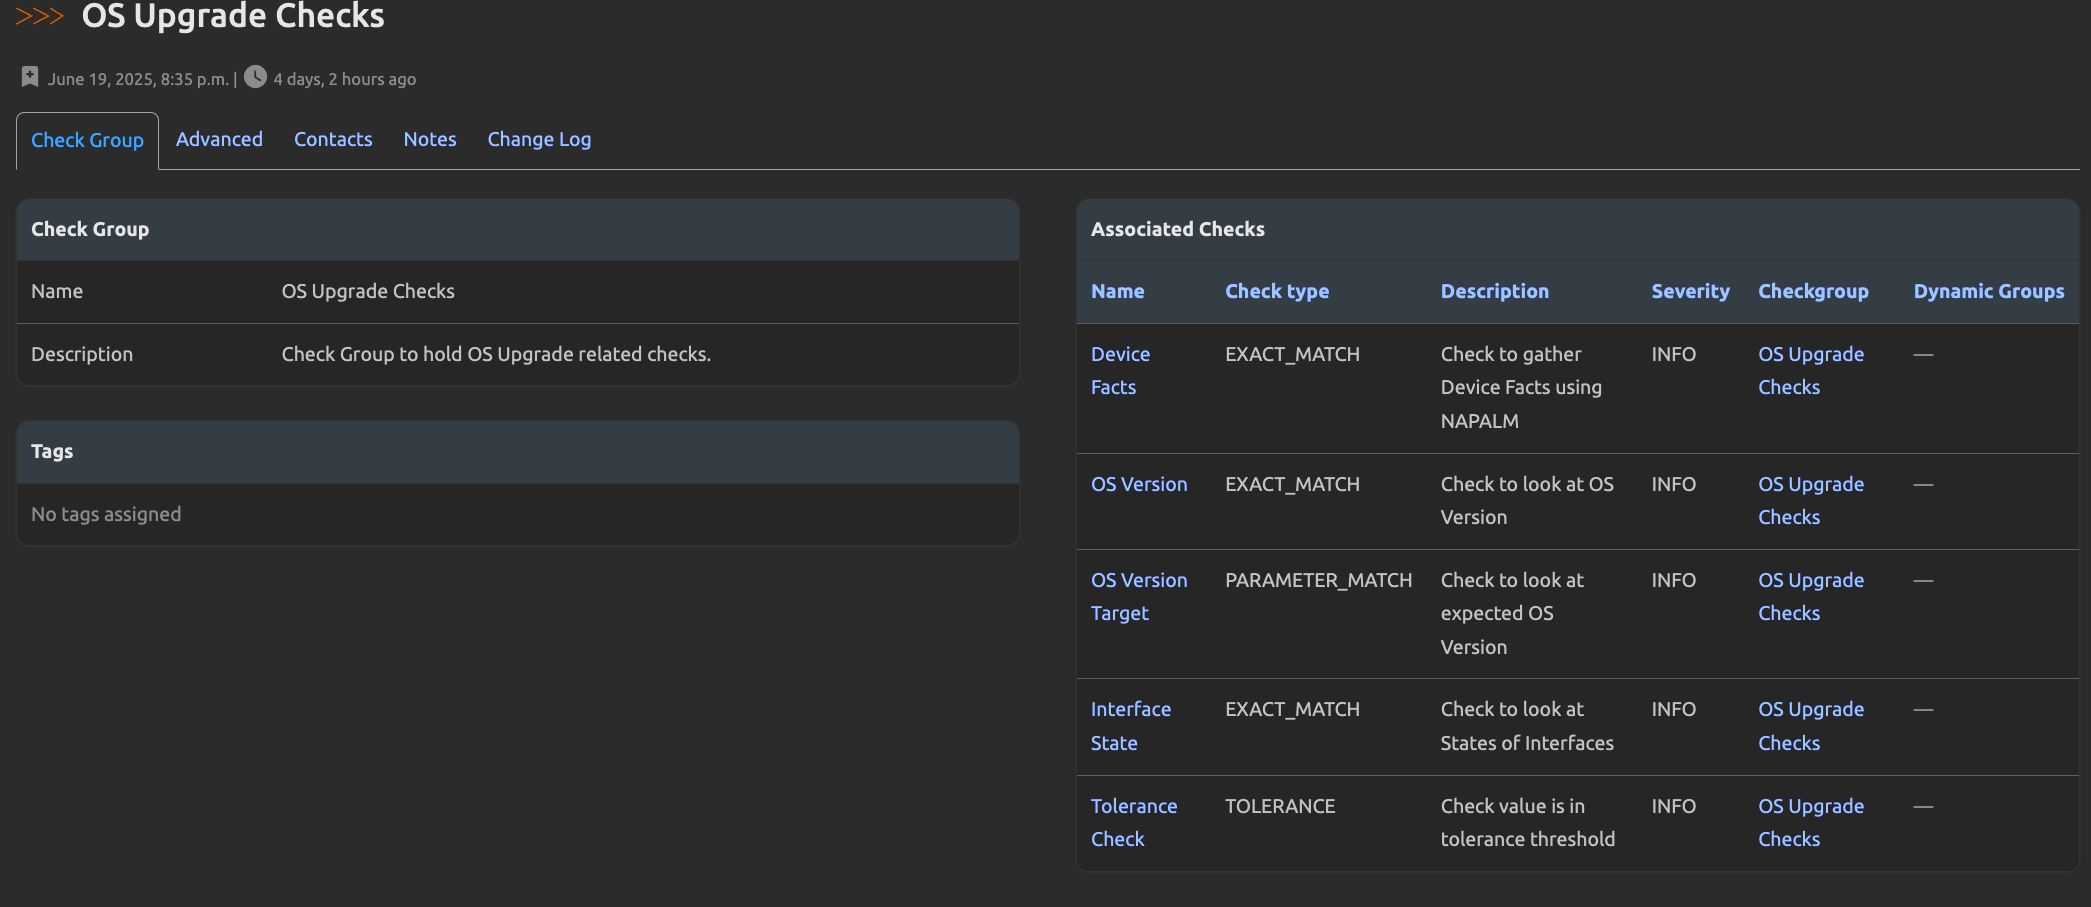Sort table by Check type column
Screen dimensions: 2091x907
(1277, 291)
